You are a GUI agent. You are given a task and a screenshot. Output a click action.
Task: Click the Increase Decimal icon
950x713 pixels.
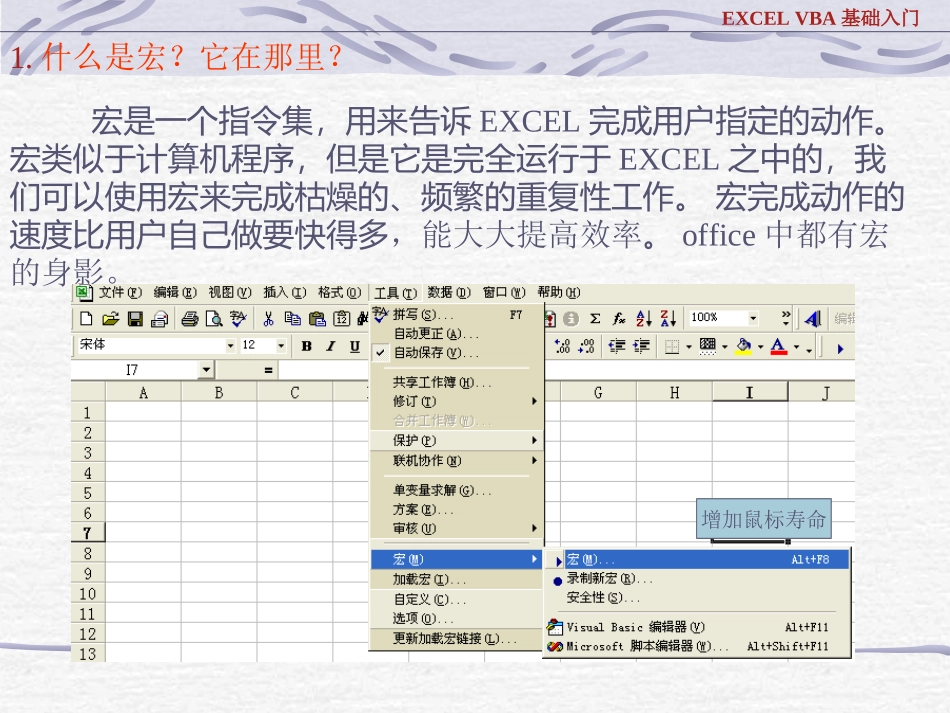[x=562, y=347]
